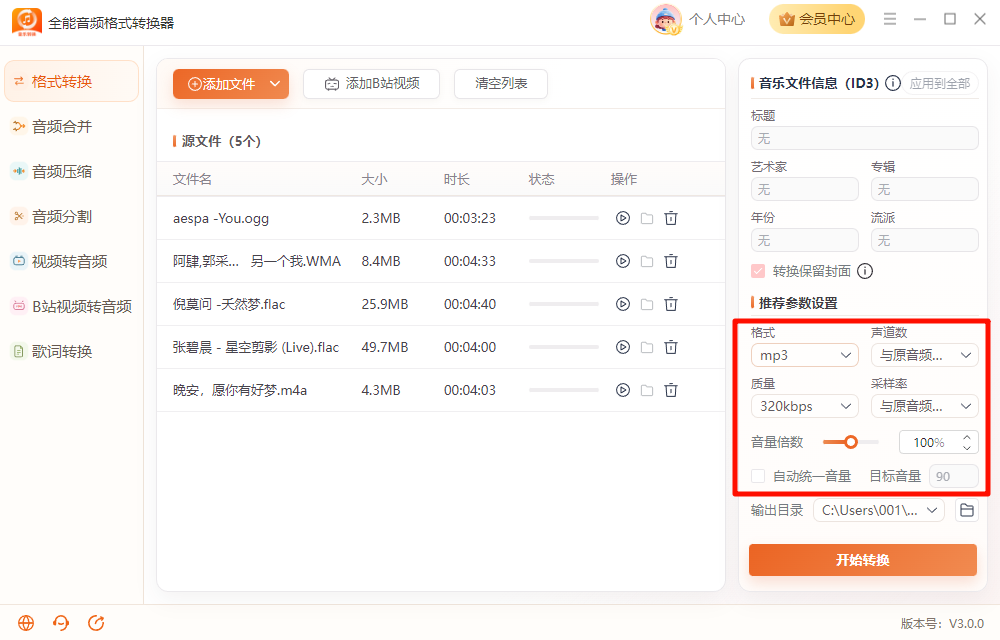1000x640 pixels.
Task: Delete 星空剪影 (Live).flac from list
Action: click(671, 347)
